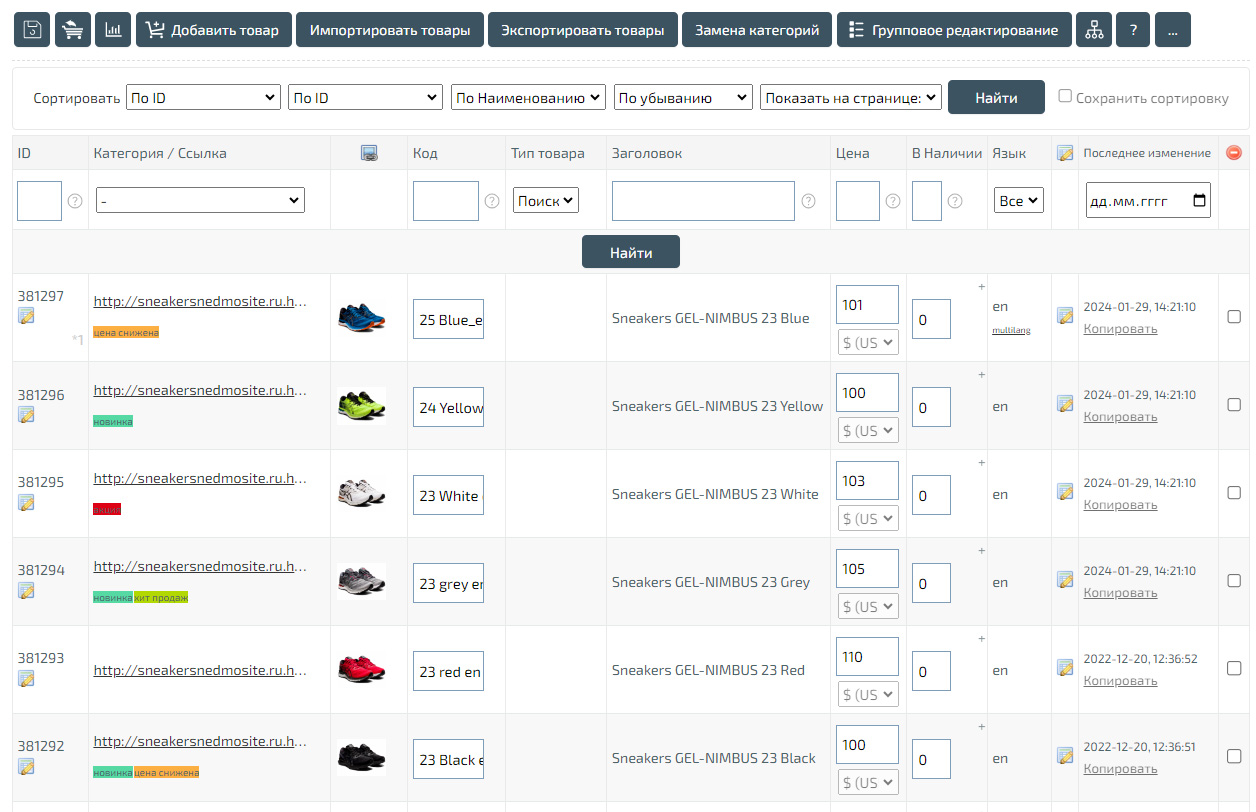Click the красная tag label under product 381295
The height and width of the screenshot is (812, 1256).
pyautogui.click(x=106, y=509)
